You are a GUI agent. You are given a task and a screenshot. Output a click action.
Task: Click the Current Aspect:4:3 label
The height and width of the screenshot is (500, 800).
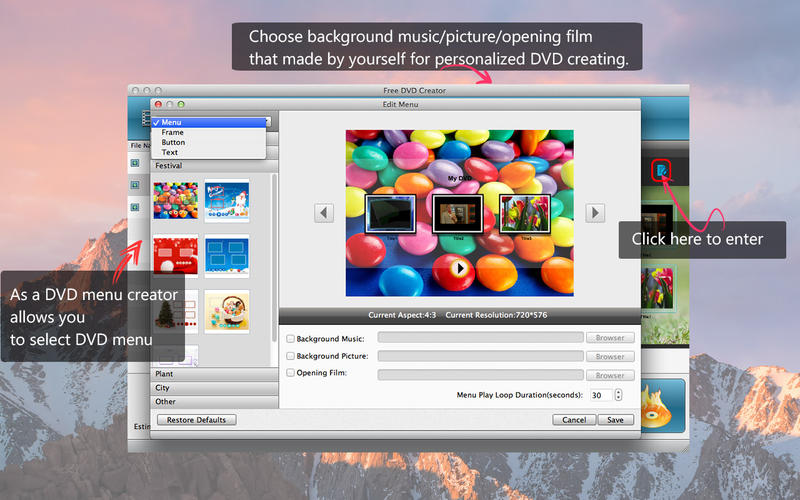click(x=402, y=315)
